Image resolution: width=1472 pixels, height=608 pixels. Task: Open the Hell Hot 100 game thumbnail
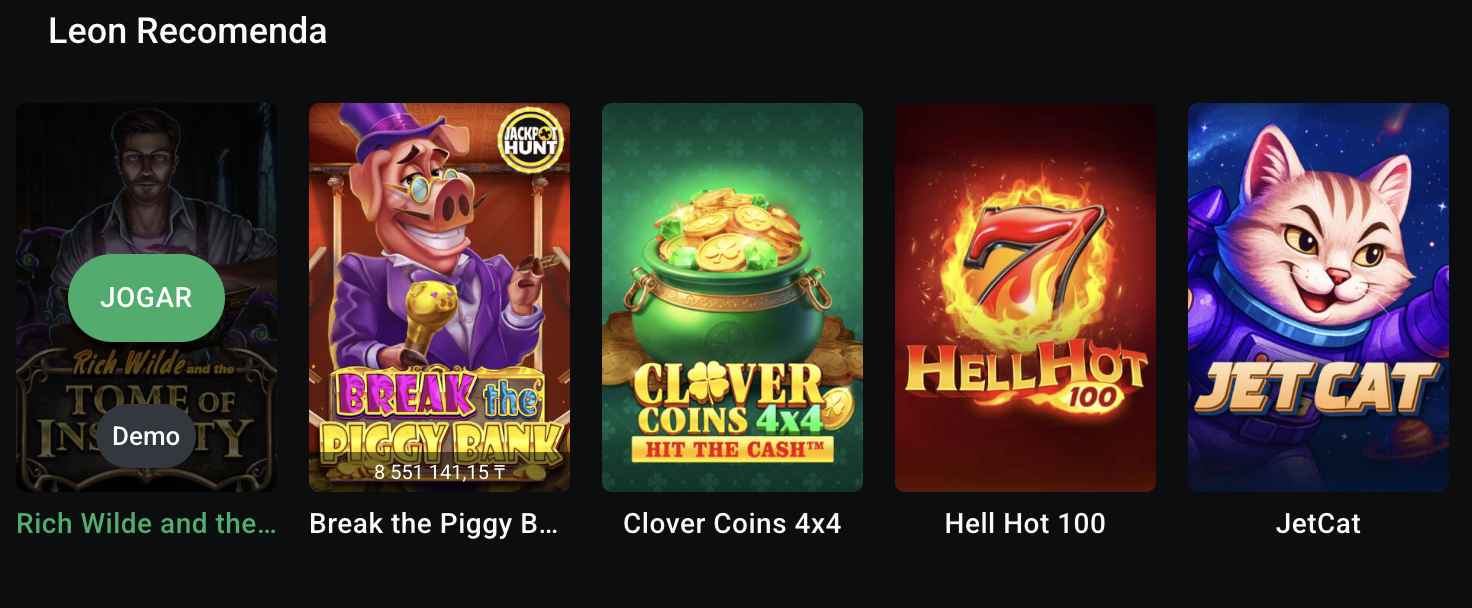click(1025, 297)
